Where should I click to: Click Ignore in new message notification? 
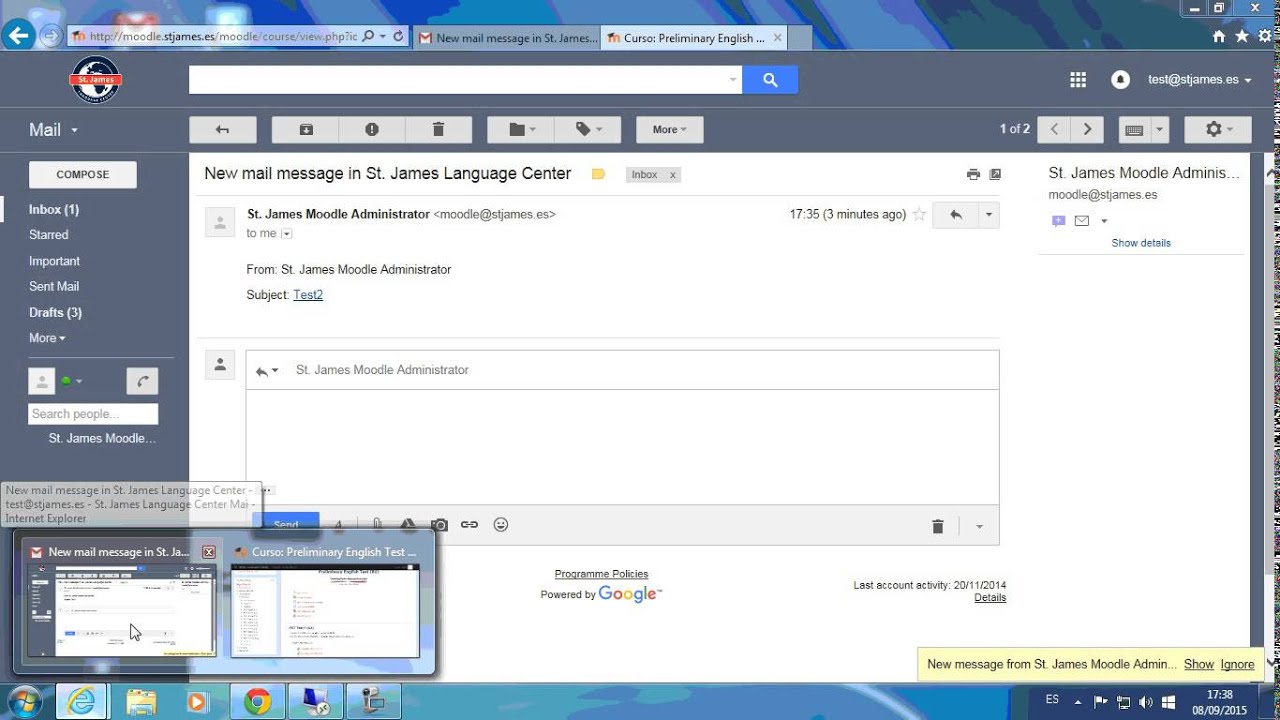coord(1237,664)
